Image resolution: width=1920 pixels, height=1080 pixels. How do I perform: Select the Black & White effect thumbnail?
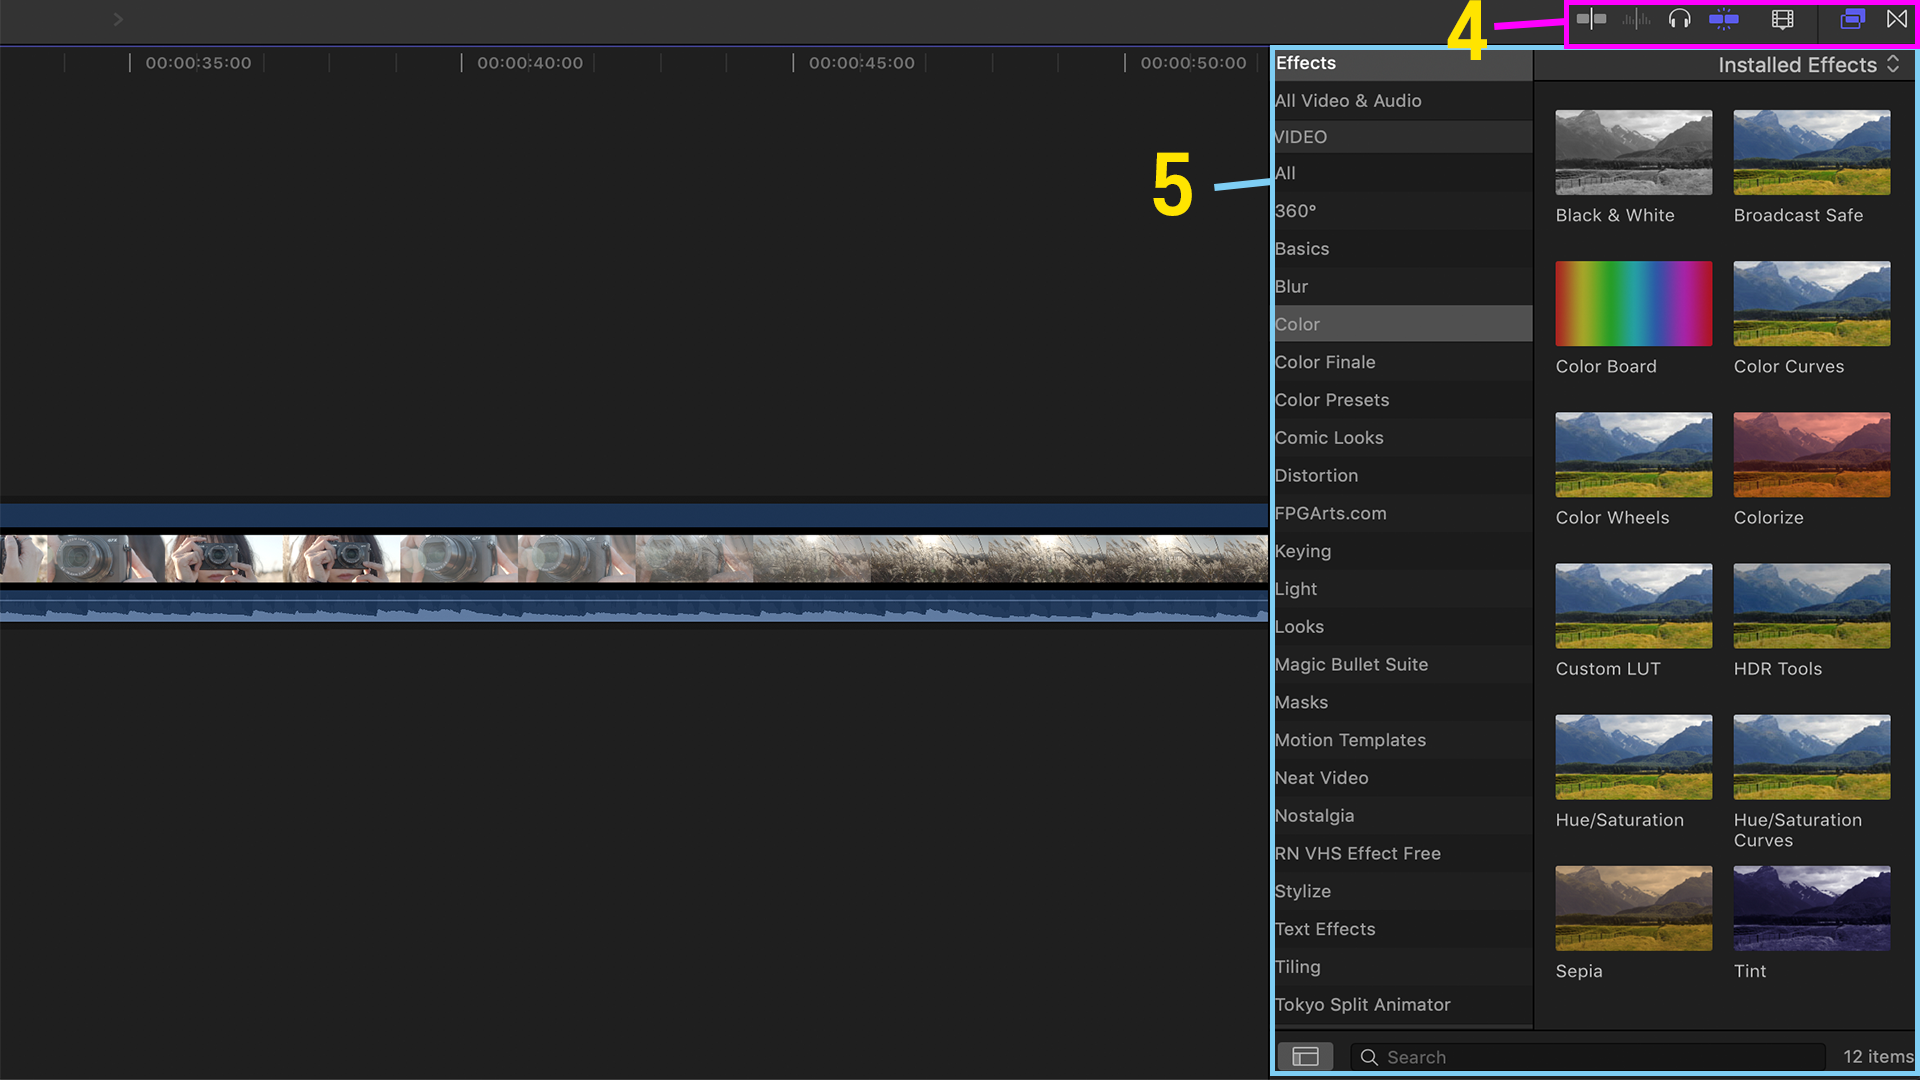pos(1633,153)
